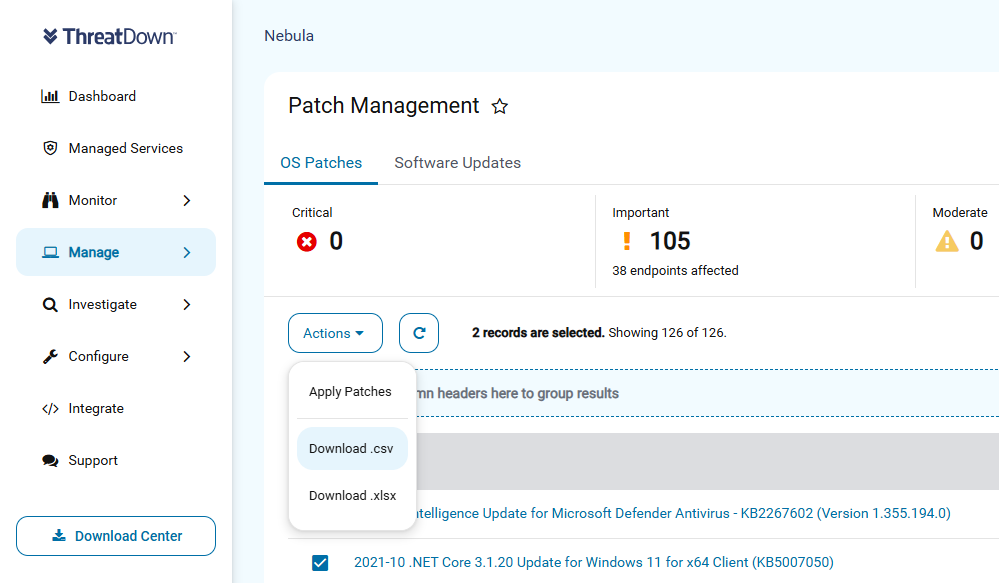Select Download .xlsx menu option
The height and width of the screenshot is (583, 999).
(352, 496)
